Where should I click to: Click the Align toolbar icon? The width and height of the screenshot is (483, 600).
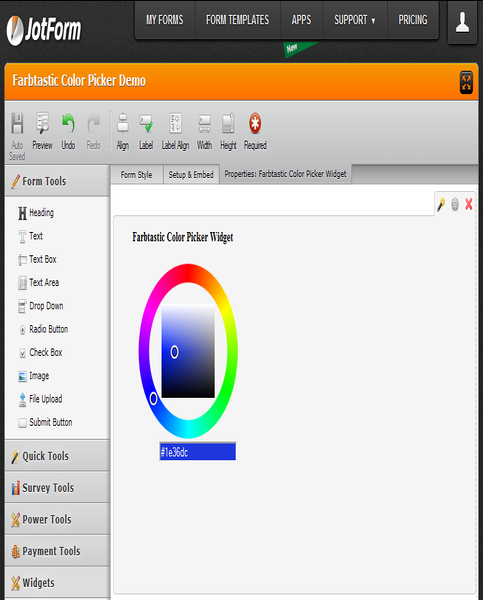(122, 131)
